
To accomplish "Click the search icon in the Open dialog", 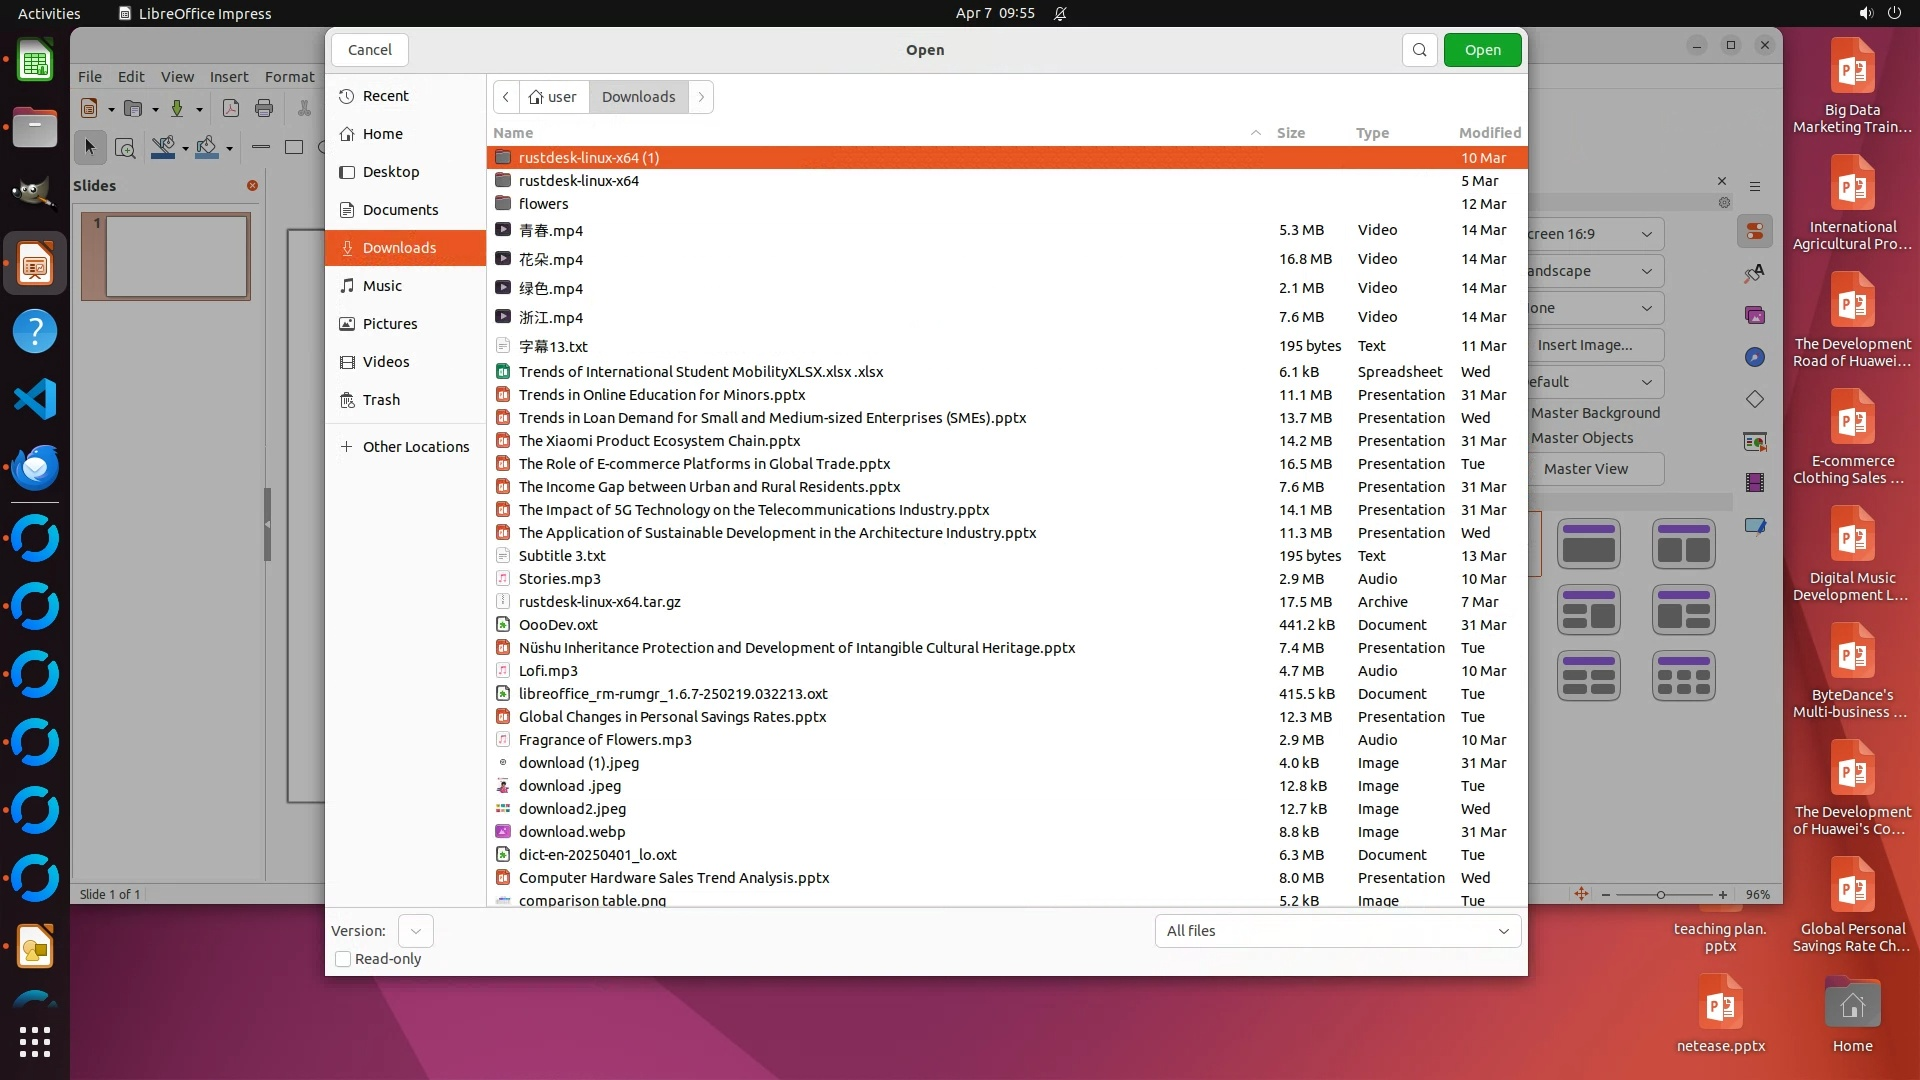I will (1419, 50).
